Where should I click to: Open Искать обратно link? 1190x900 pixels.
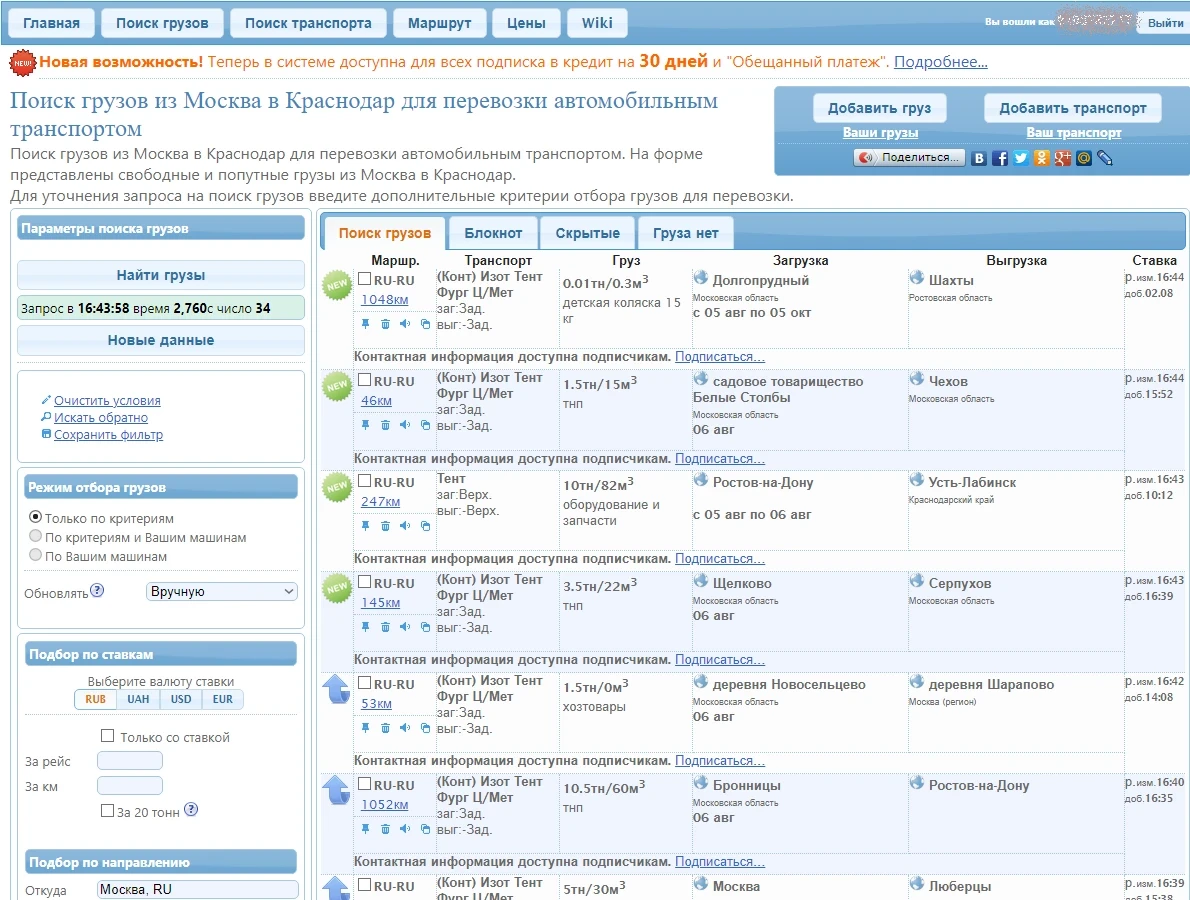pyautogui.click(x=101, y=417)
